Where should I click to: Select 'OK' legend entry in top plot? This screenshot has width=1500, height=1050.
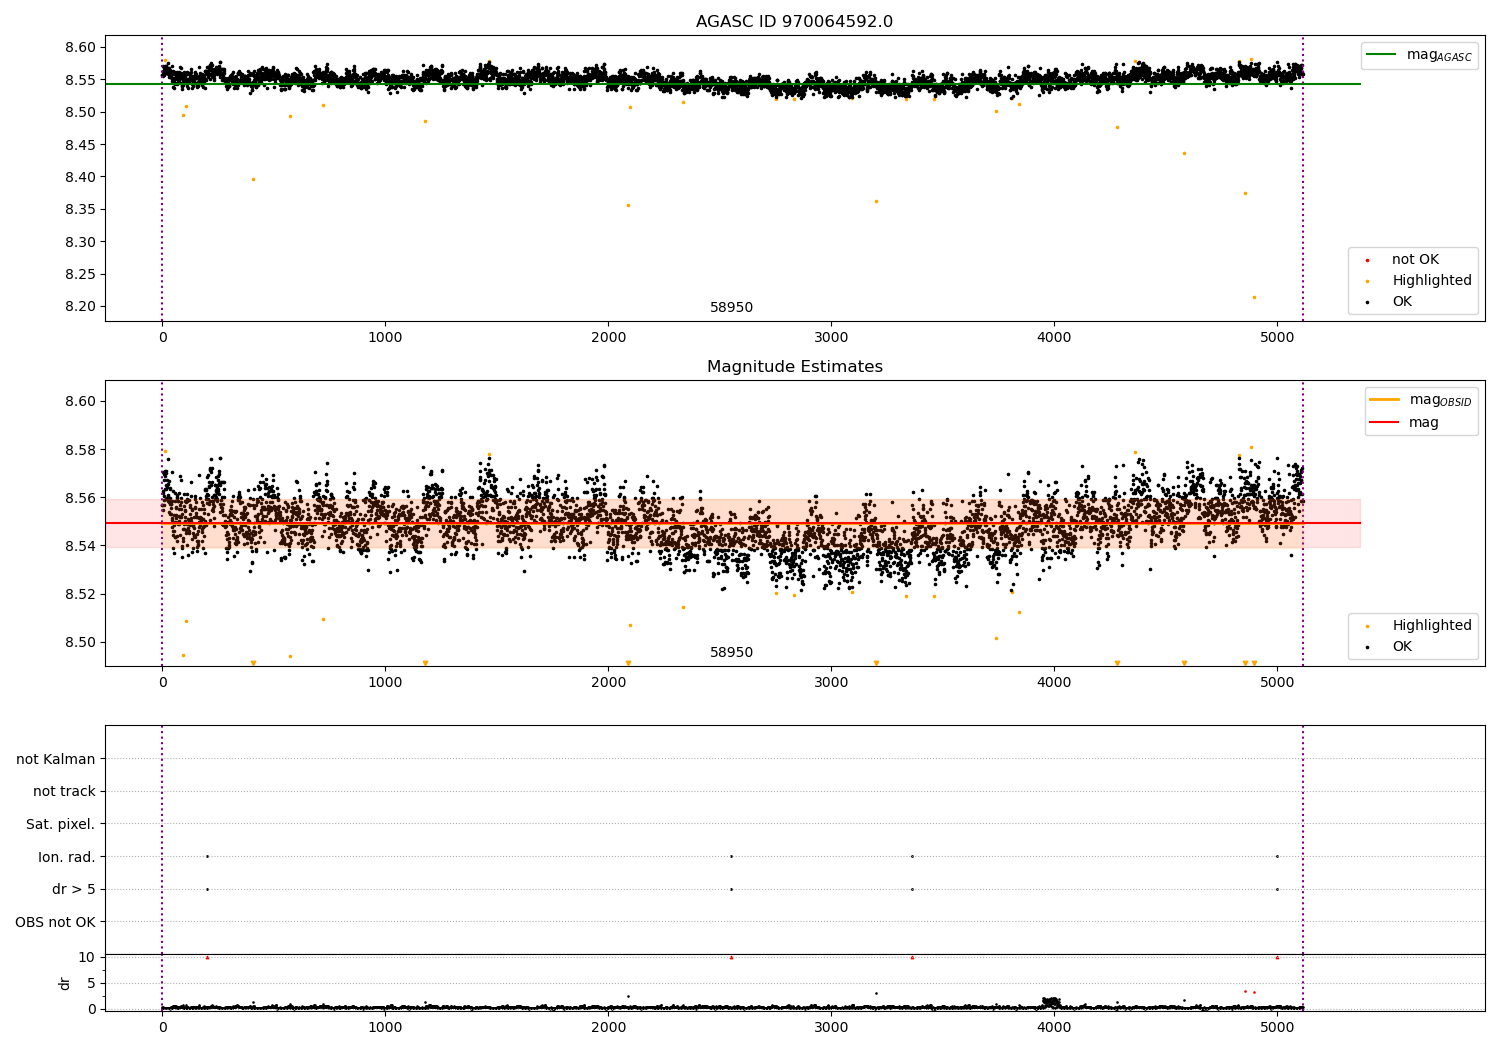(x=1402, y=302)
